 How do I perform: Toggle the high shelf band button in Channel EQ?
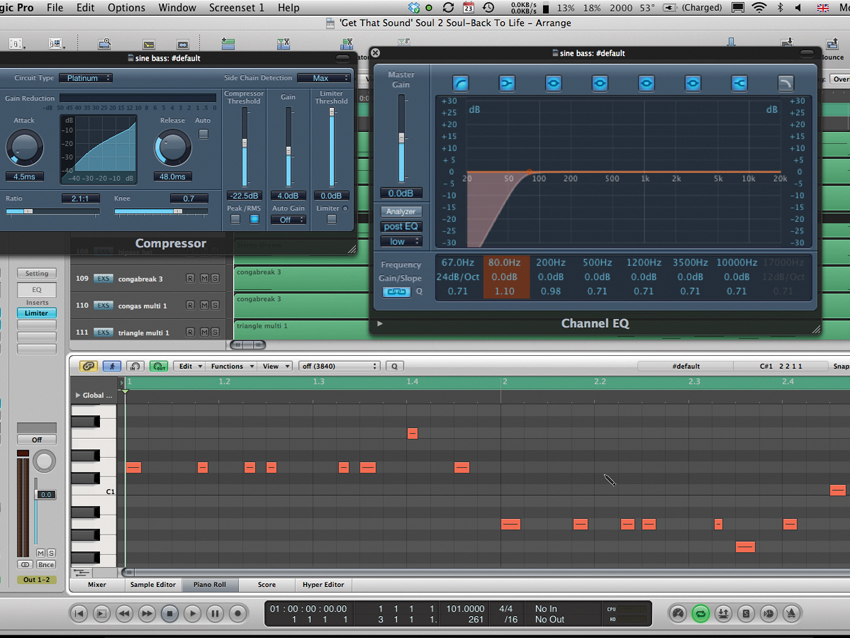click(739, 83)
